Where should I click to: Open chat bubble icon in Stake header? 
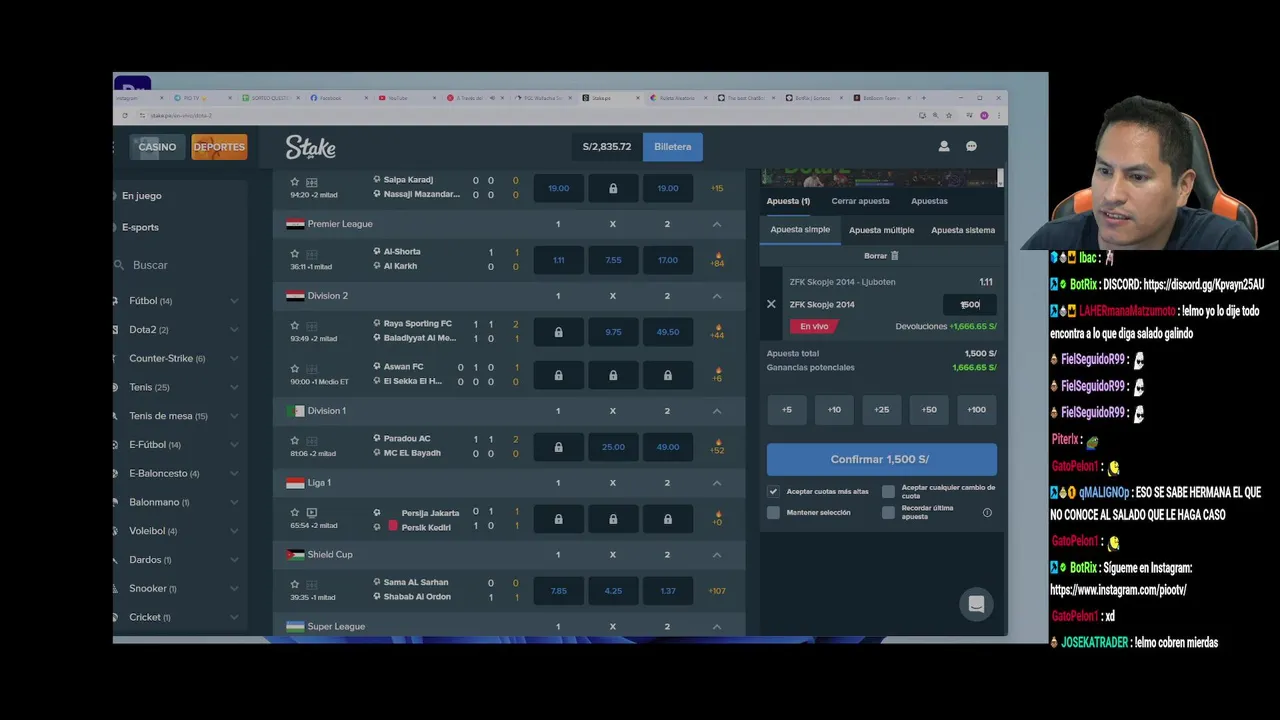971,146
